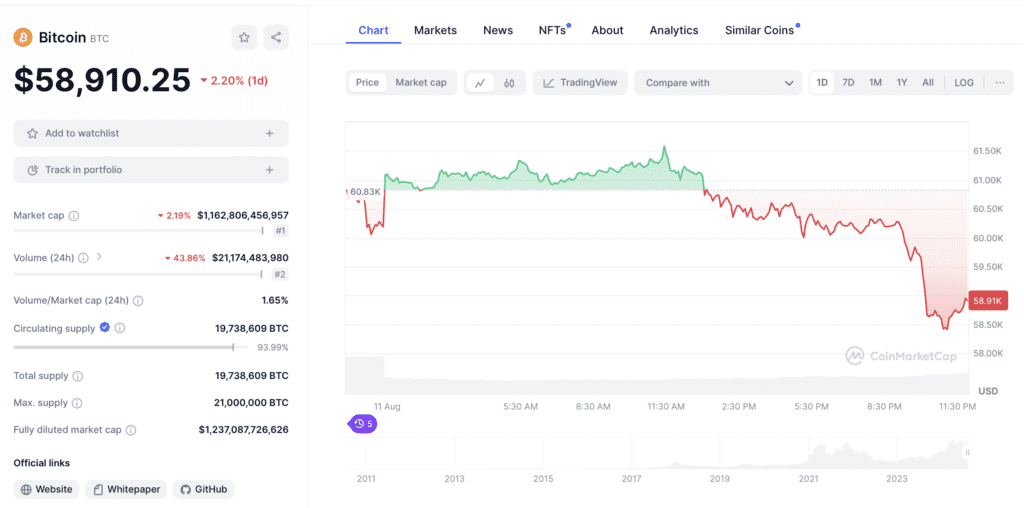The image size is (1024, 508).
Task: Click the 2021 label on history timeline
Action: tap(808, 479)
